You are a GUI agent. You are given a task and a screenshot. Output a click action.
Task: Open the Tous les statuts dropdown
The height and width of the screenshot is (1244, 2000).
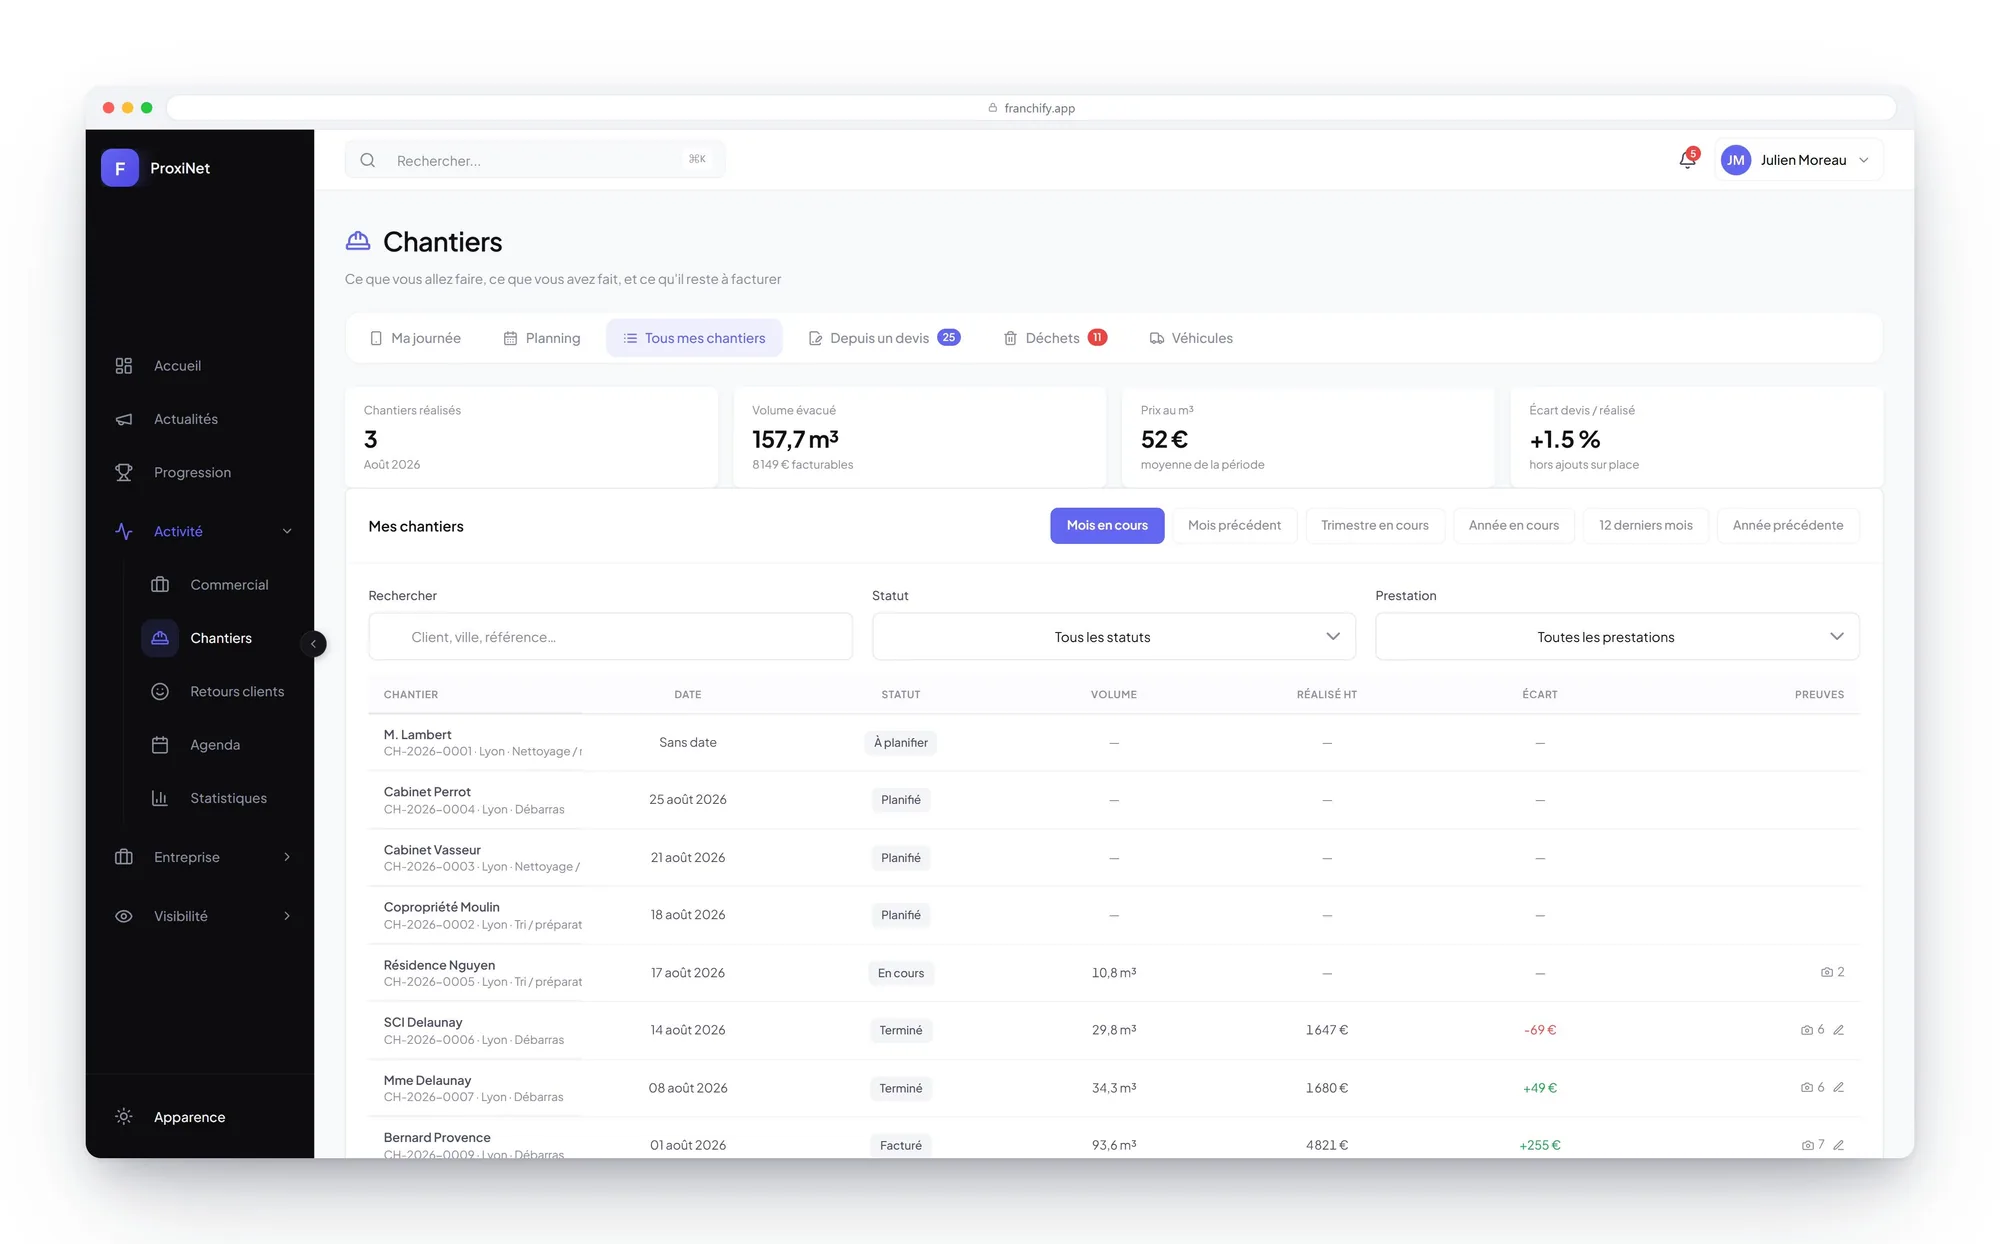(1114, 637)
